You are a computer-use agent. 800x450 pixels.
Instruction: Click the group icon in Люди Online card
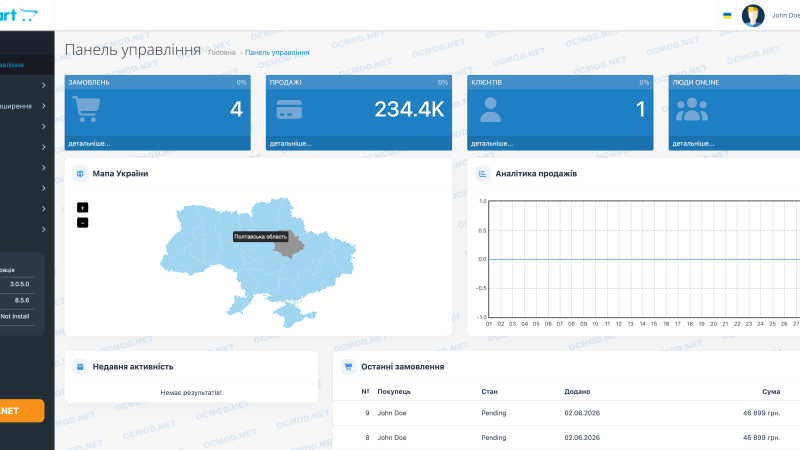(692, 109)
